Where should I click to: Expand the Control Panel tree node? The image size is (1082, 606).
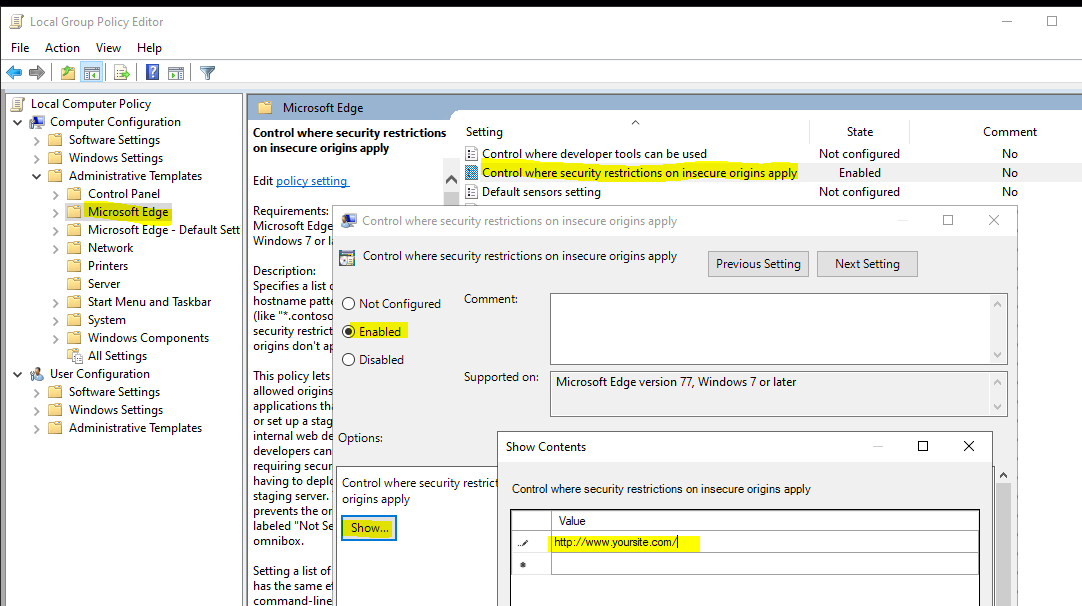pyautogui.click(x=56, y=194)
